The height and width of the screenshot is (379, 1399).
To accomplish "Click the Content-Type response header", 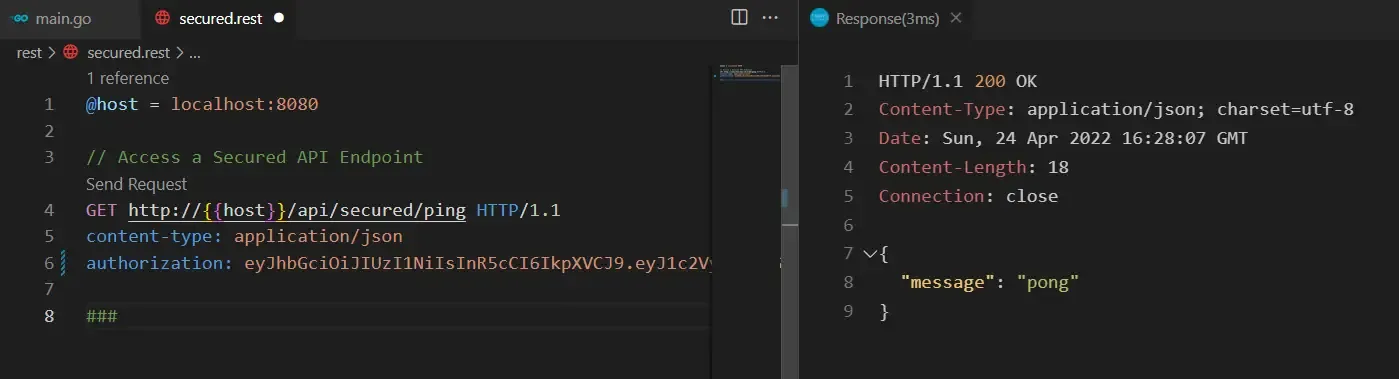I will point(1116,109).
